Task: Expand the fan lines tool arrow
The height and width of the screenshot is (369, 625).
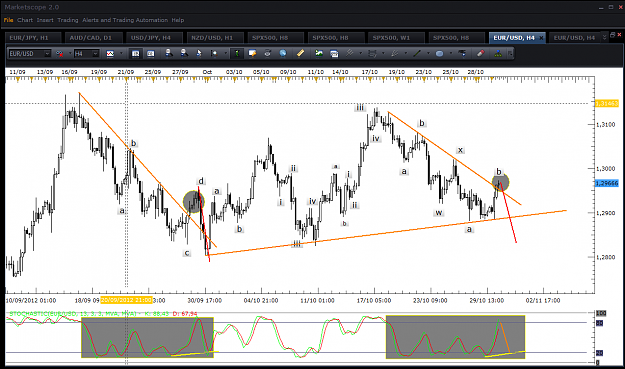Action: 405,53
